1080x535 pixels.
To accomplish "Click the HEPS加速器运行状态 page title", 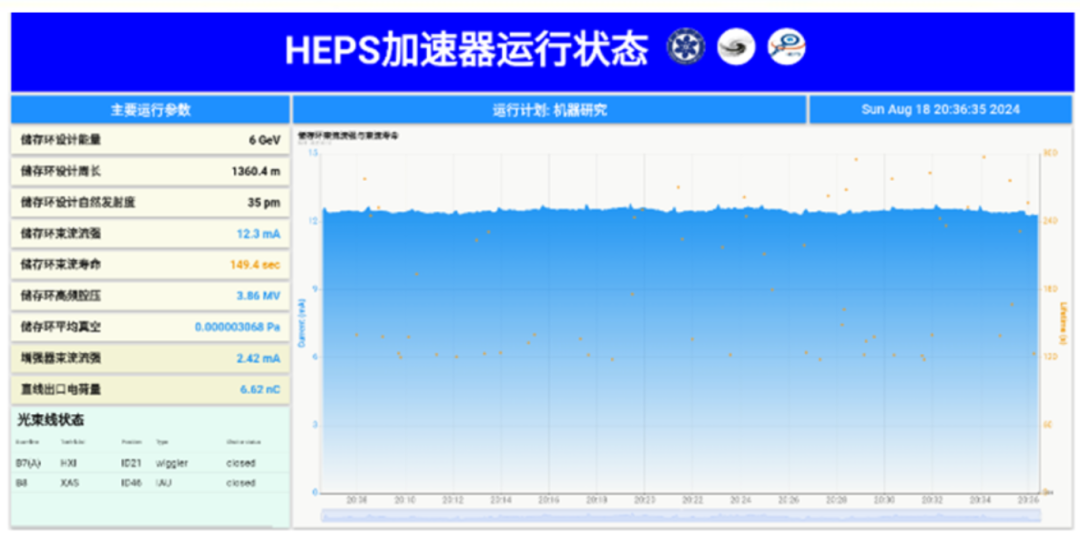I will tap(466, 49).
